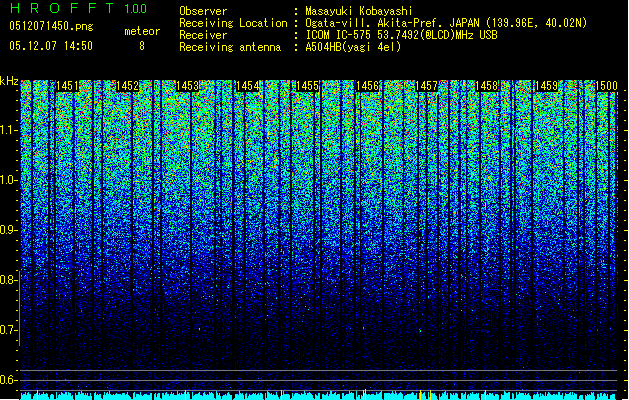This screenshot has height=400, width=629.
Task: Click the 1.0 frequency axis label
Action: click(x=8, y=180)
